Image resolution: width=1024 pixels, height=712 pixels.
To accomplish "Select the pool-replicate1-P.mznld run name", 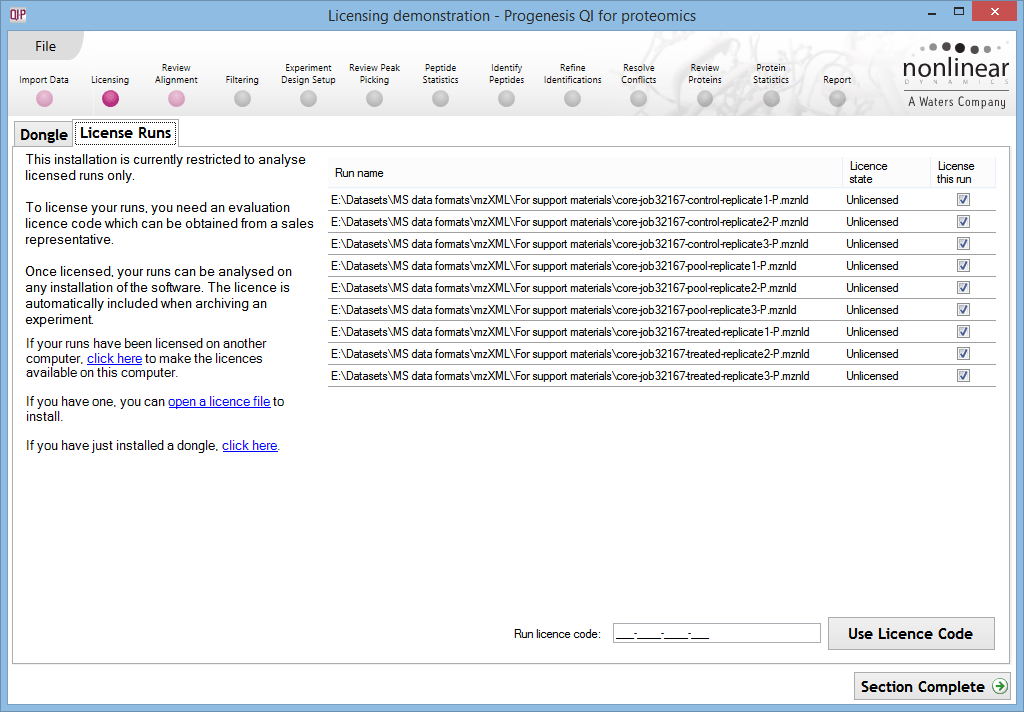I will [564, 266].
